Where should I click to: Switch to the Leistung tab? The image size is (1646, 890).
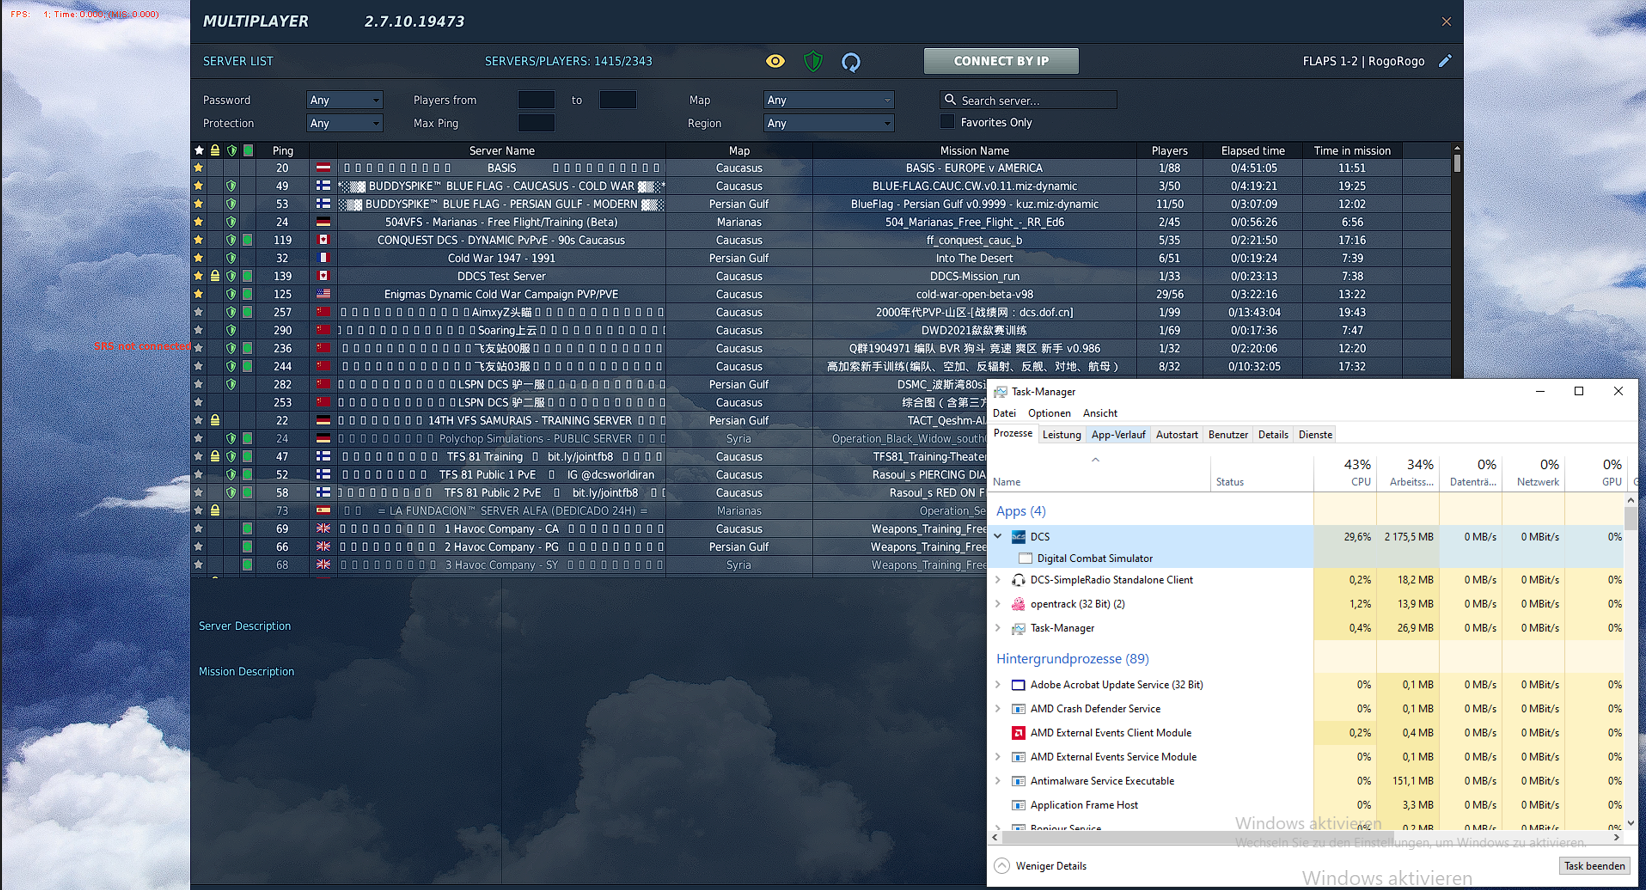(1061, 435)
